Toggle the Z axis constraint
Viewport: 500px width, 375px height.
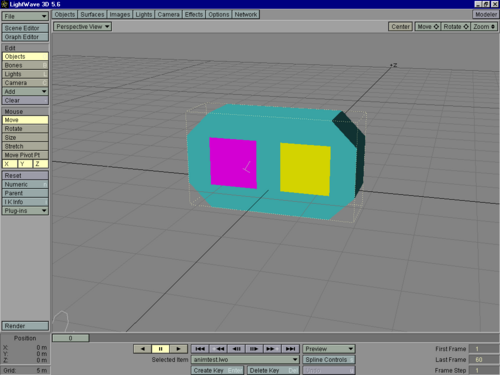click(x=41, y=164)
